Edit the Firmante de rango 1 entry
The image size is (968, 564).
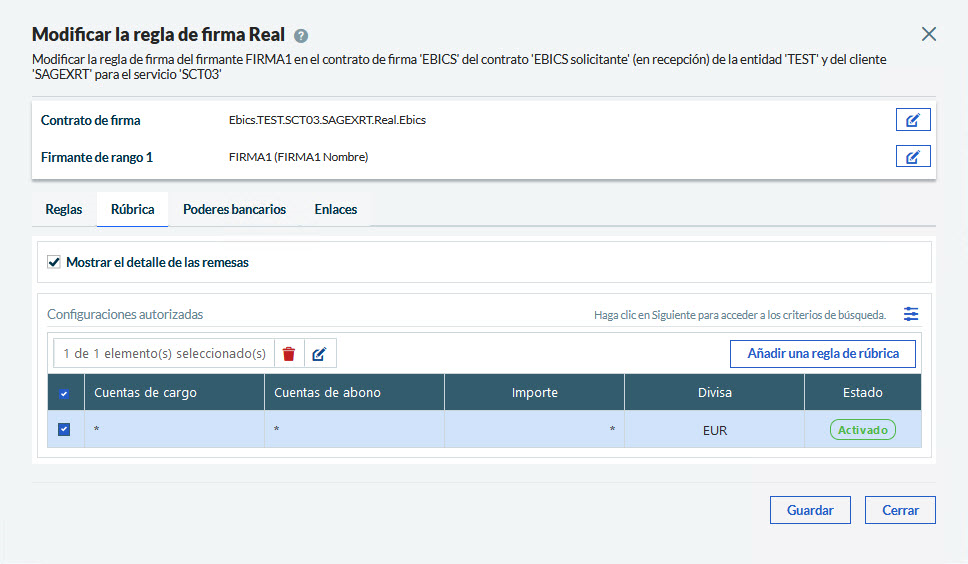(912, 156)
